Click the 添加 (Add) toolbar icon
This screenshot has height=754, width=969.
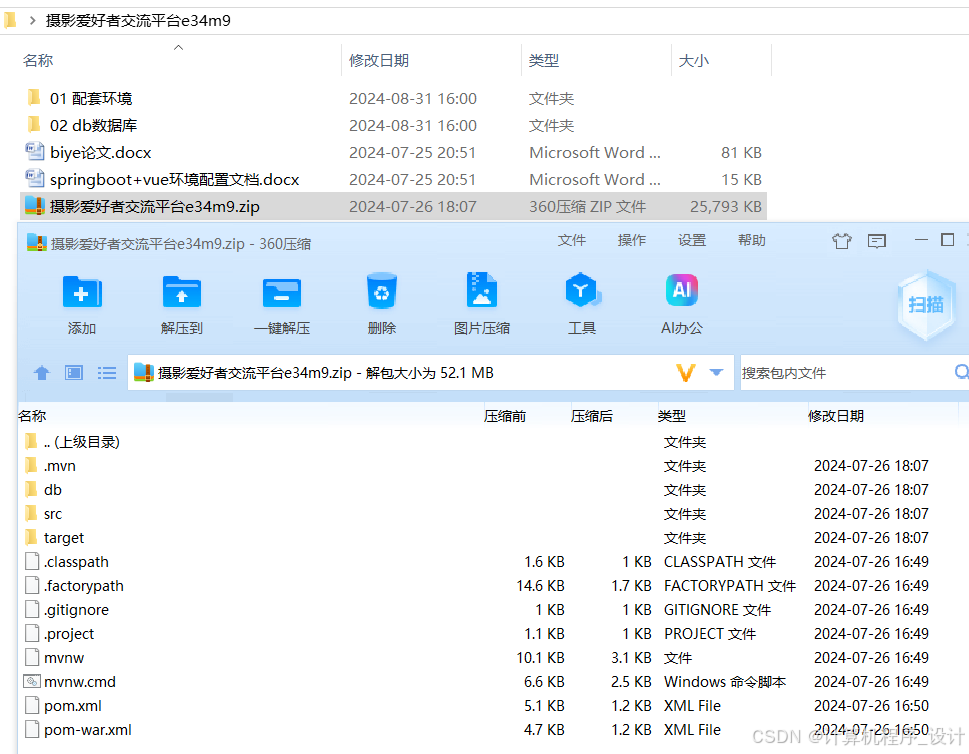[82, 295]
